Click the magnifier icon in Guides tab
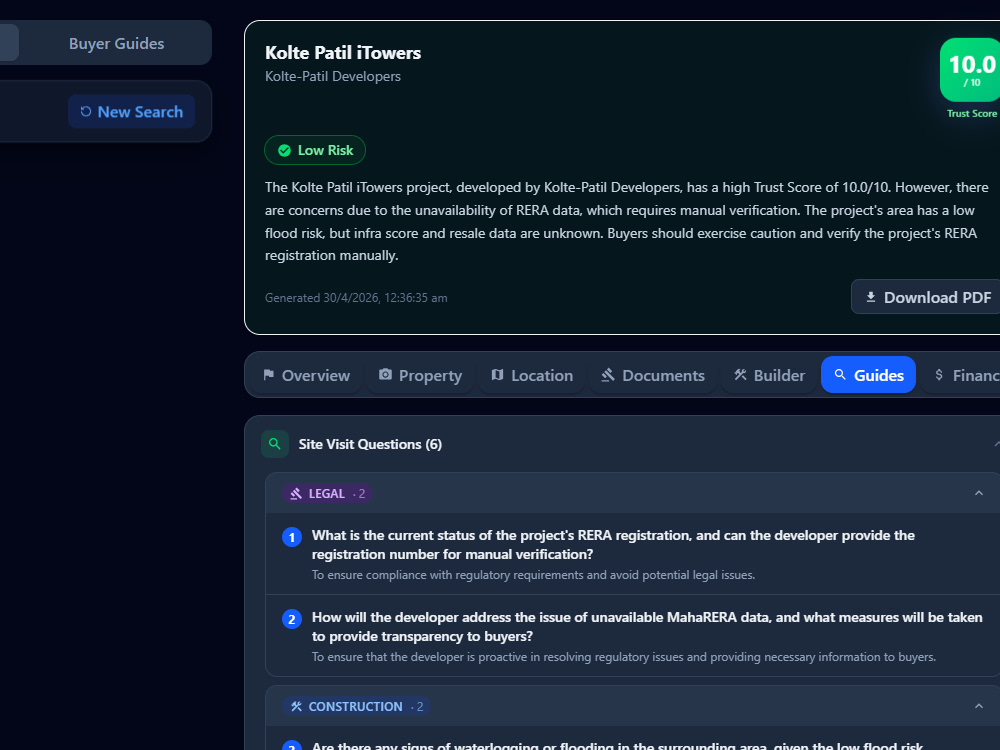Image resolution: width=1000 pixels, height=750 pixels. coord(841,374)
